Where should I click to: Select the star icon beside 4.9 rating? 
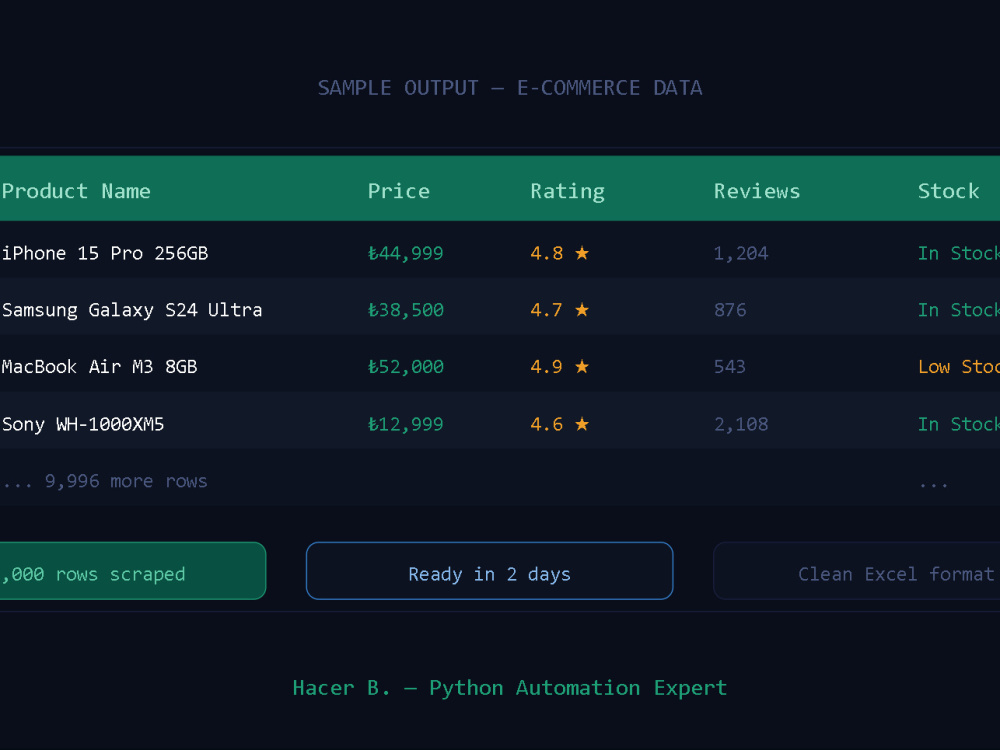click(582, 367)
